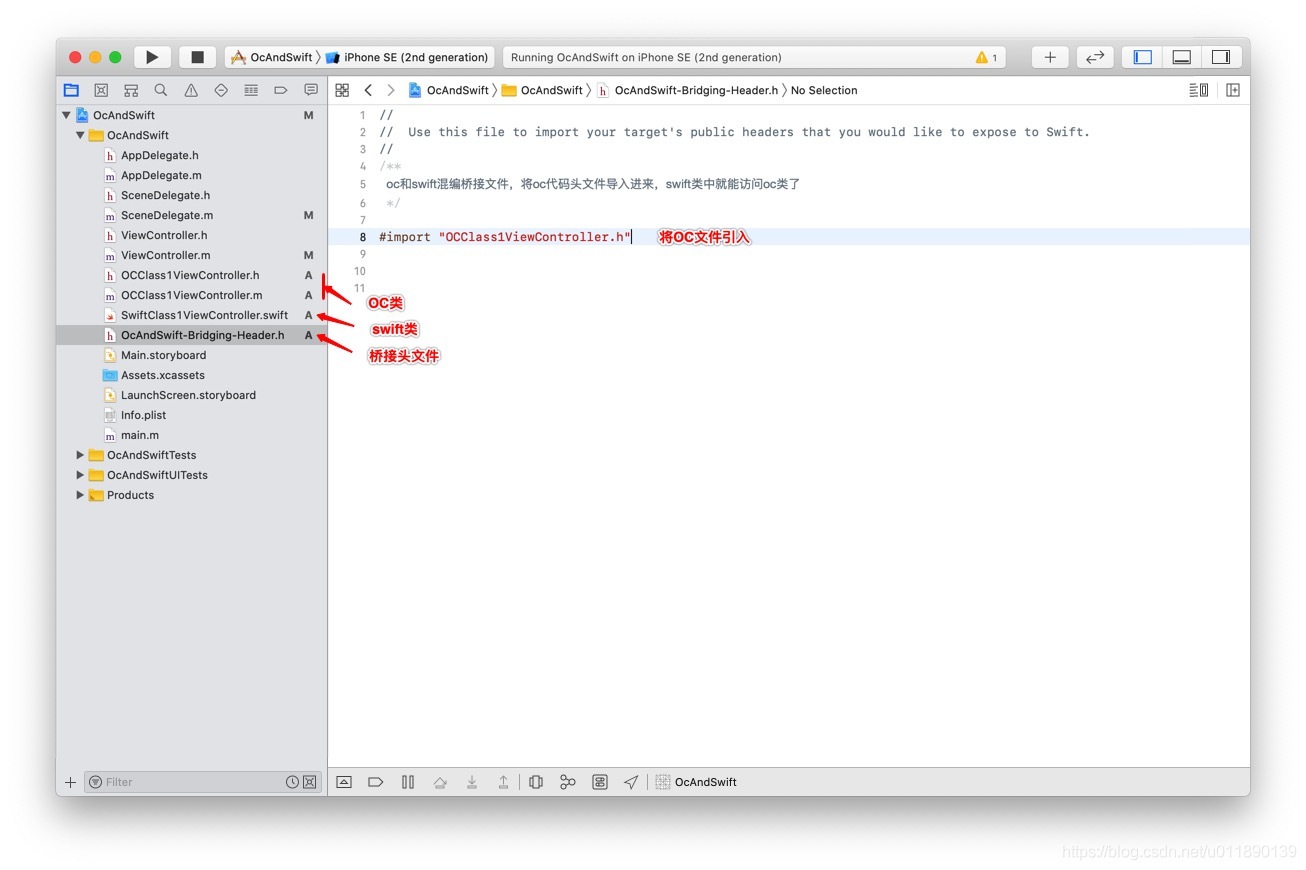Click the Debug View Hierarchy icon

point(536,782)
